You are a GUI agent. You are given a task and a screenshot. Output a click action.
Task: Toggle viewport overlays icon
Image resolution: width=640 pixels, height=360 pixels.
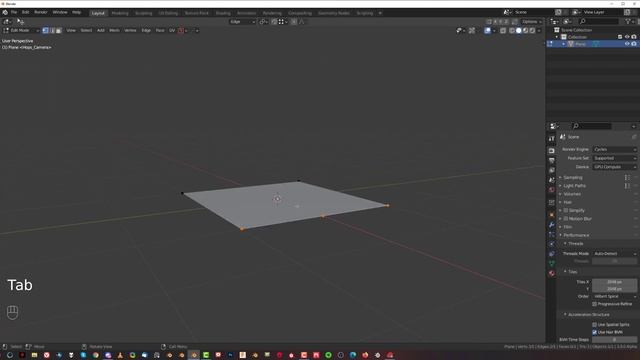tap(487, 30)
